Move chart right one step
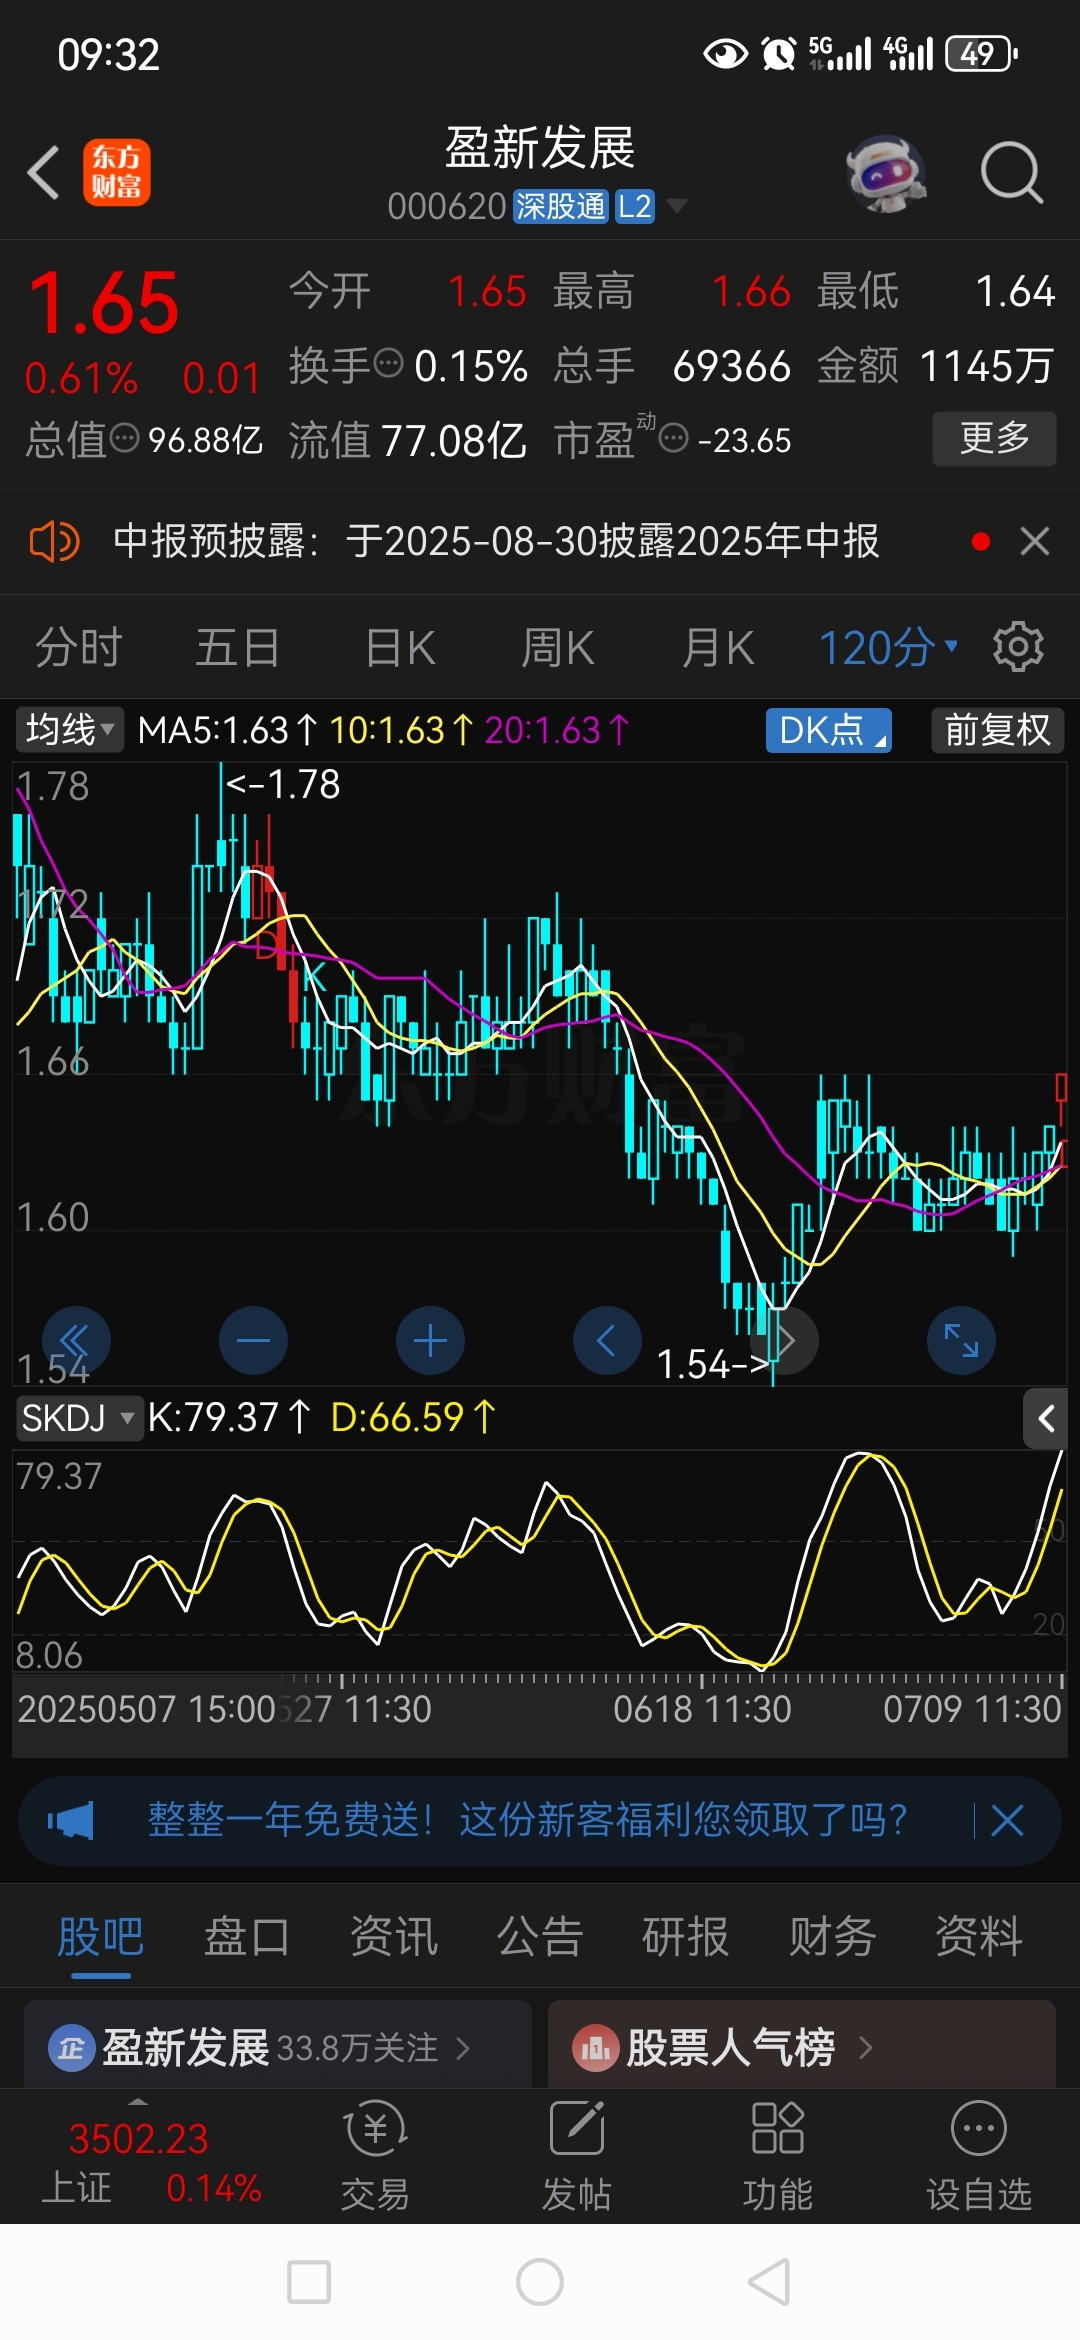 pyautogui.click(x=785, y=1340)
